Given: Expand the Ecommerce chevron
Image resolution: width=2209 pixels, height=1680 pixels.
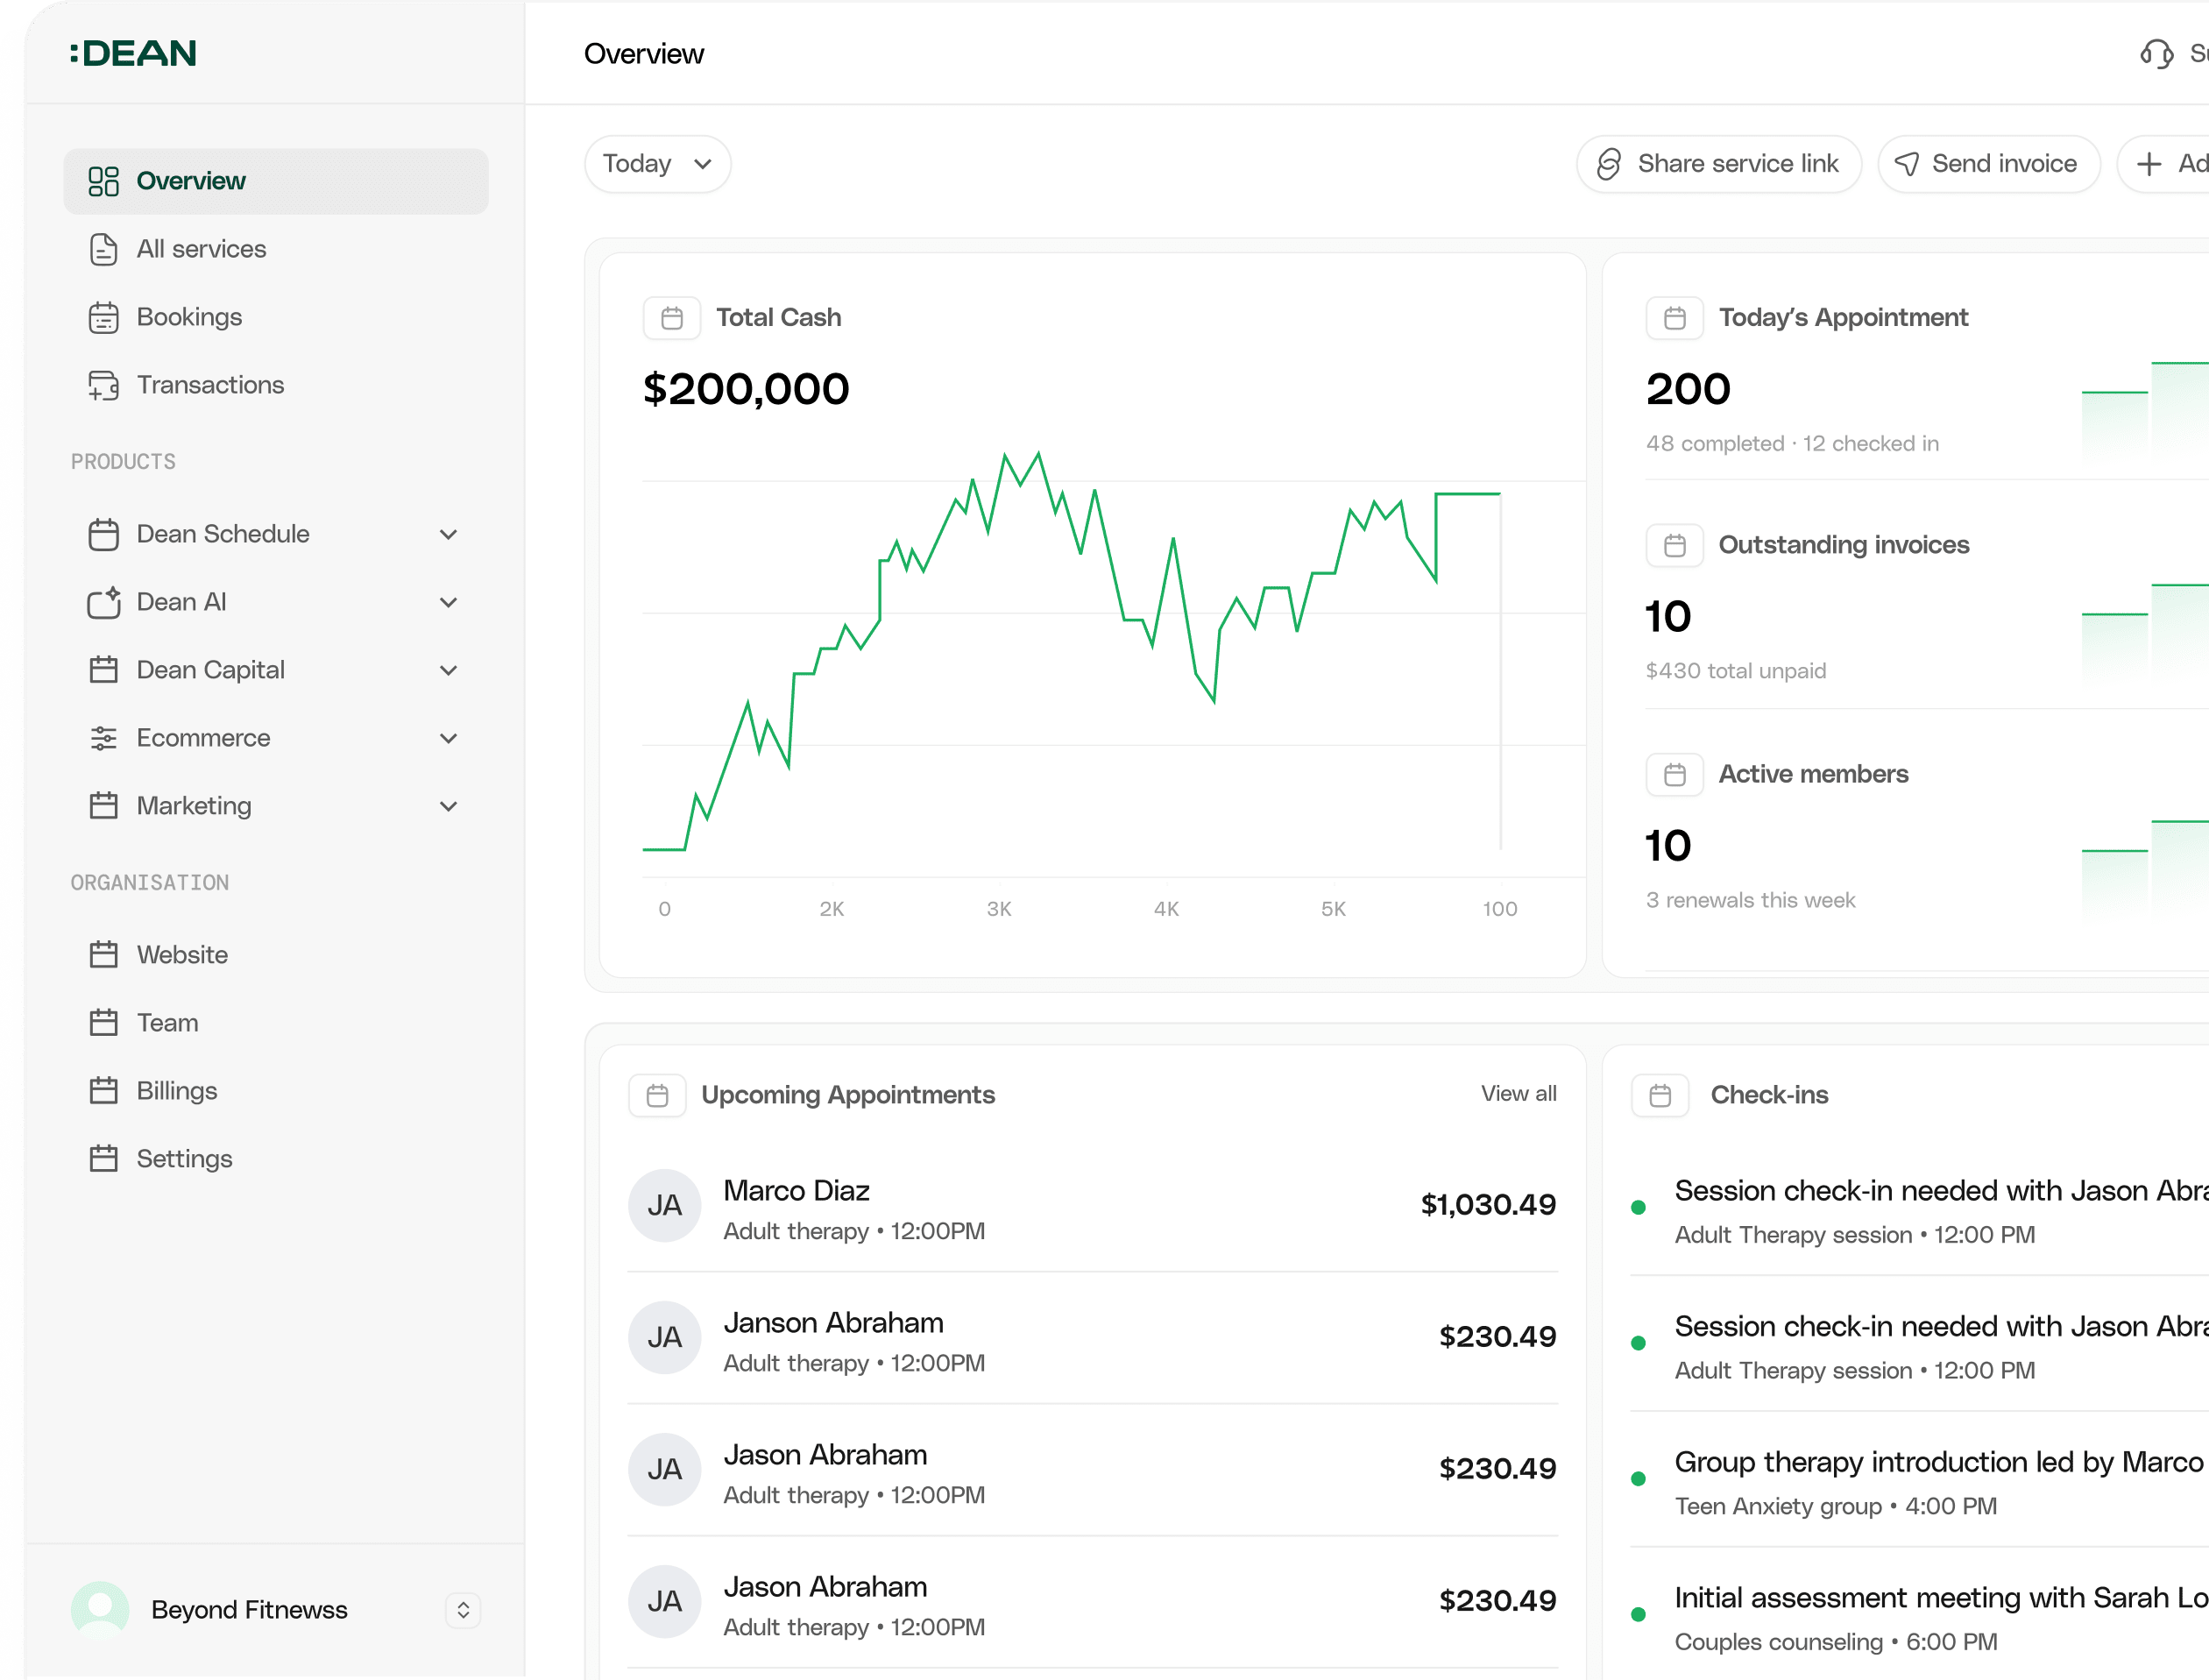Looking at the screenshot, I should (x=448, y=739).
